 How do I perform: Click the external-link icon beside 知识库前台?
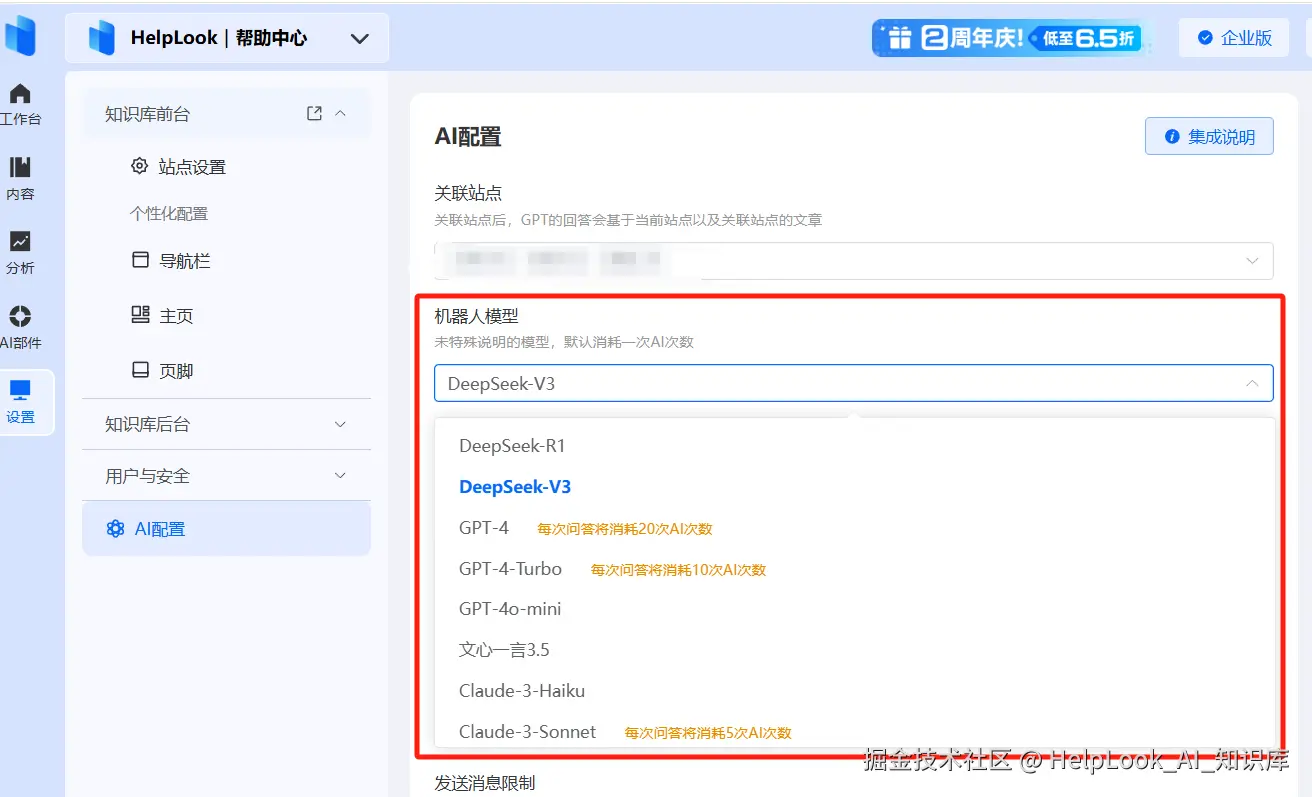click(314, 114)
